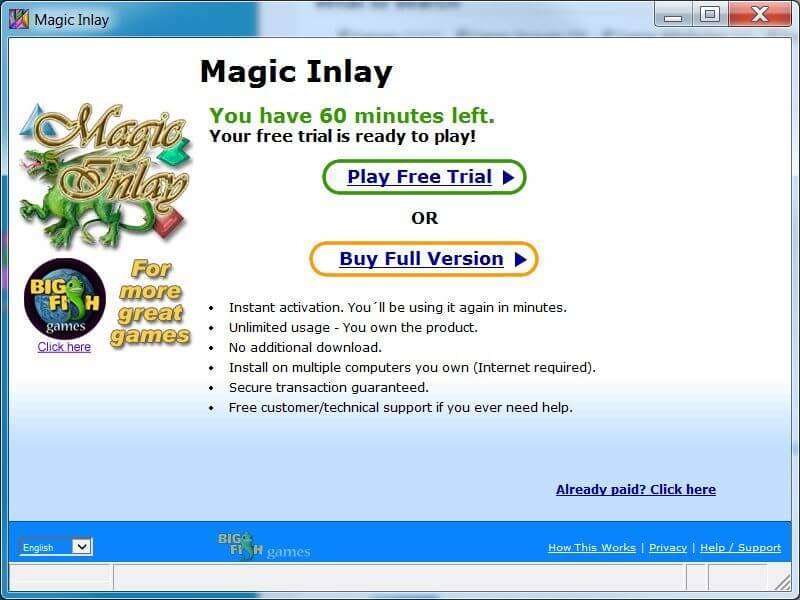The width and height of the screenshot is (800, 600).
Task: Click the Magic Inlay title bar icon
Action: 19,19
